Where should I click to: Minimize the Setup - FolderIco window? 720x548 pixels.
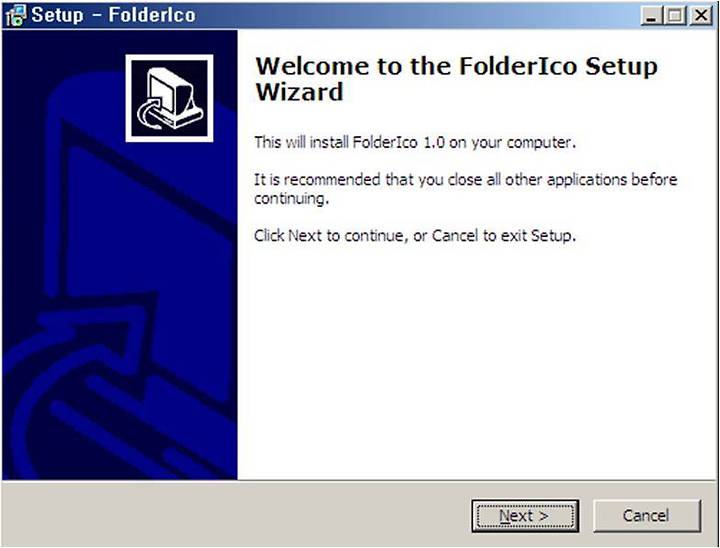(x=650, y=16)
